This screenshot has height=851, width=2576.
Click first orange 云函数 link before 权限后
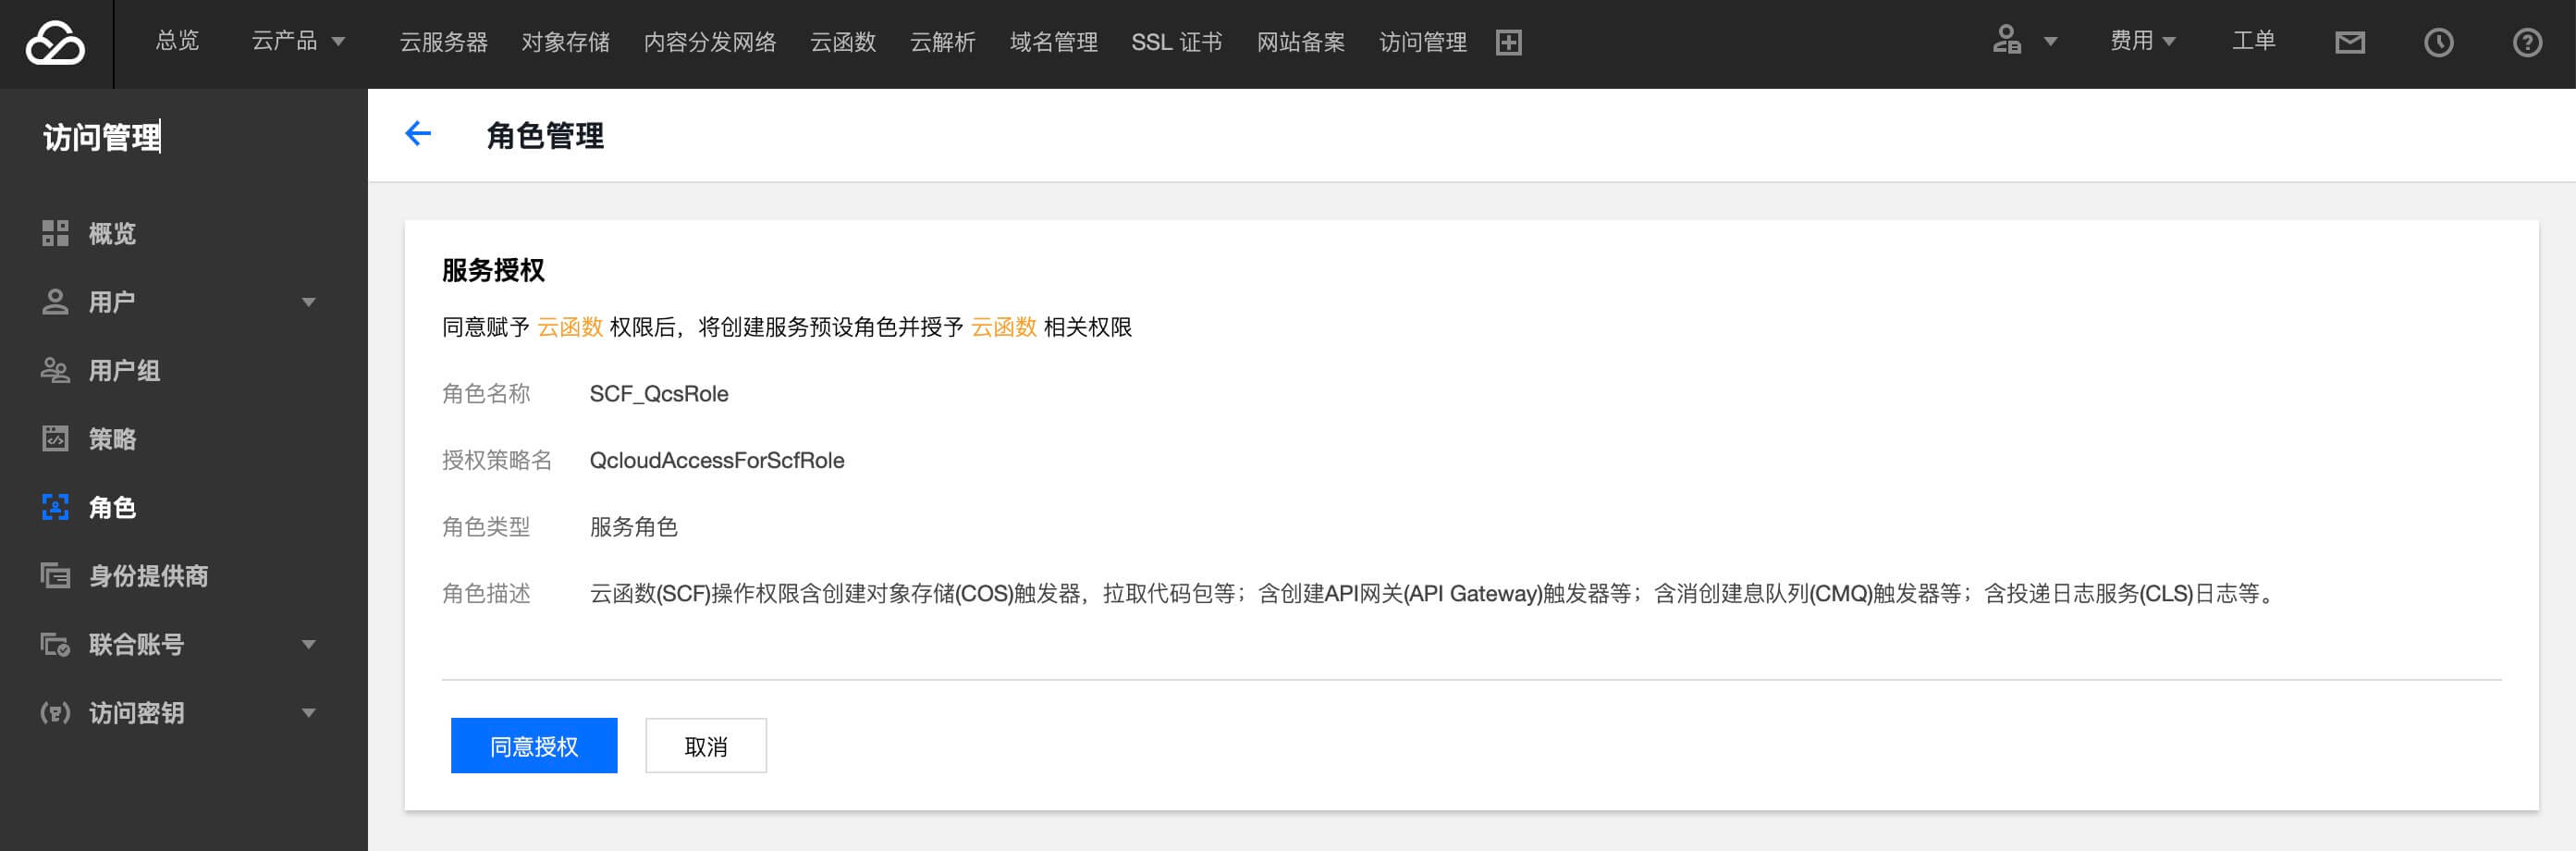[x=570, y=327]
